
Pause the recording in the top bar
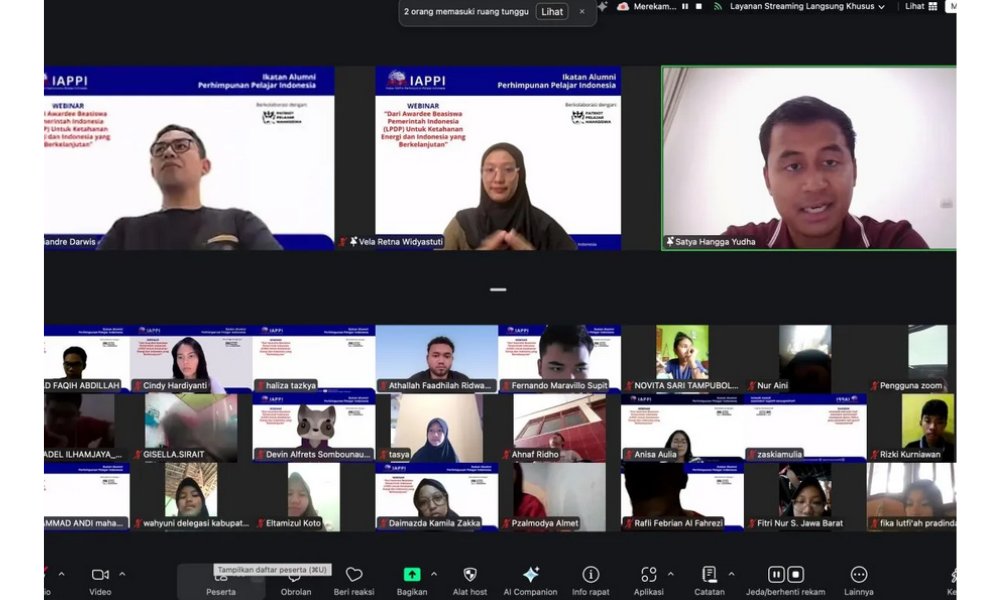tap(685, 7)
